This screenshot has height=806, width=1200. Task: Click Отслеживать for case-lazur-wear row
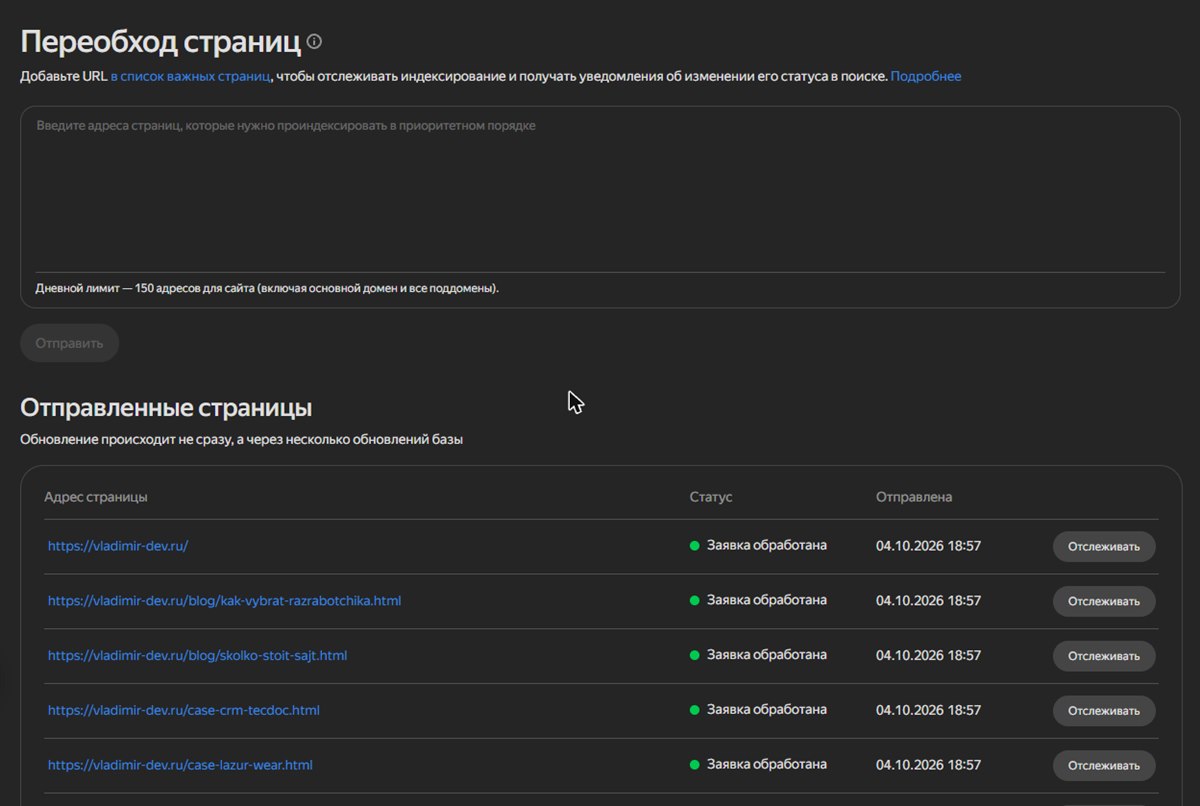(x=1104, y=765)
